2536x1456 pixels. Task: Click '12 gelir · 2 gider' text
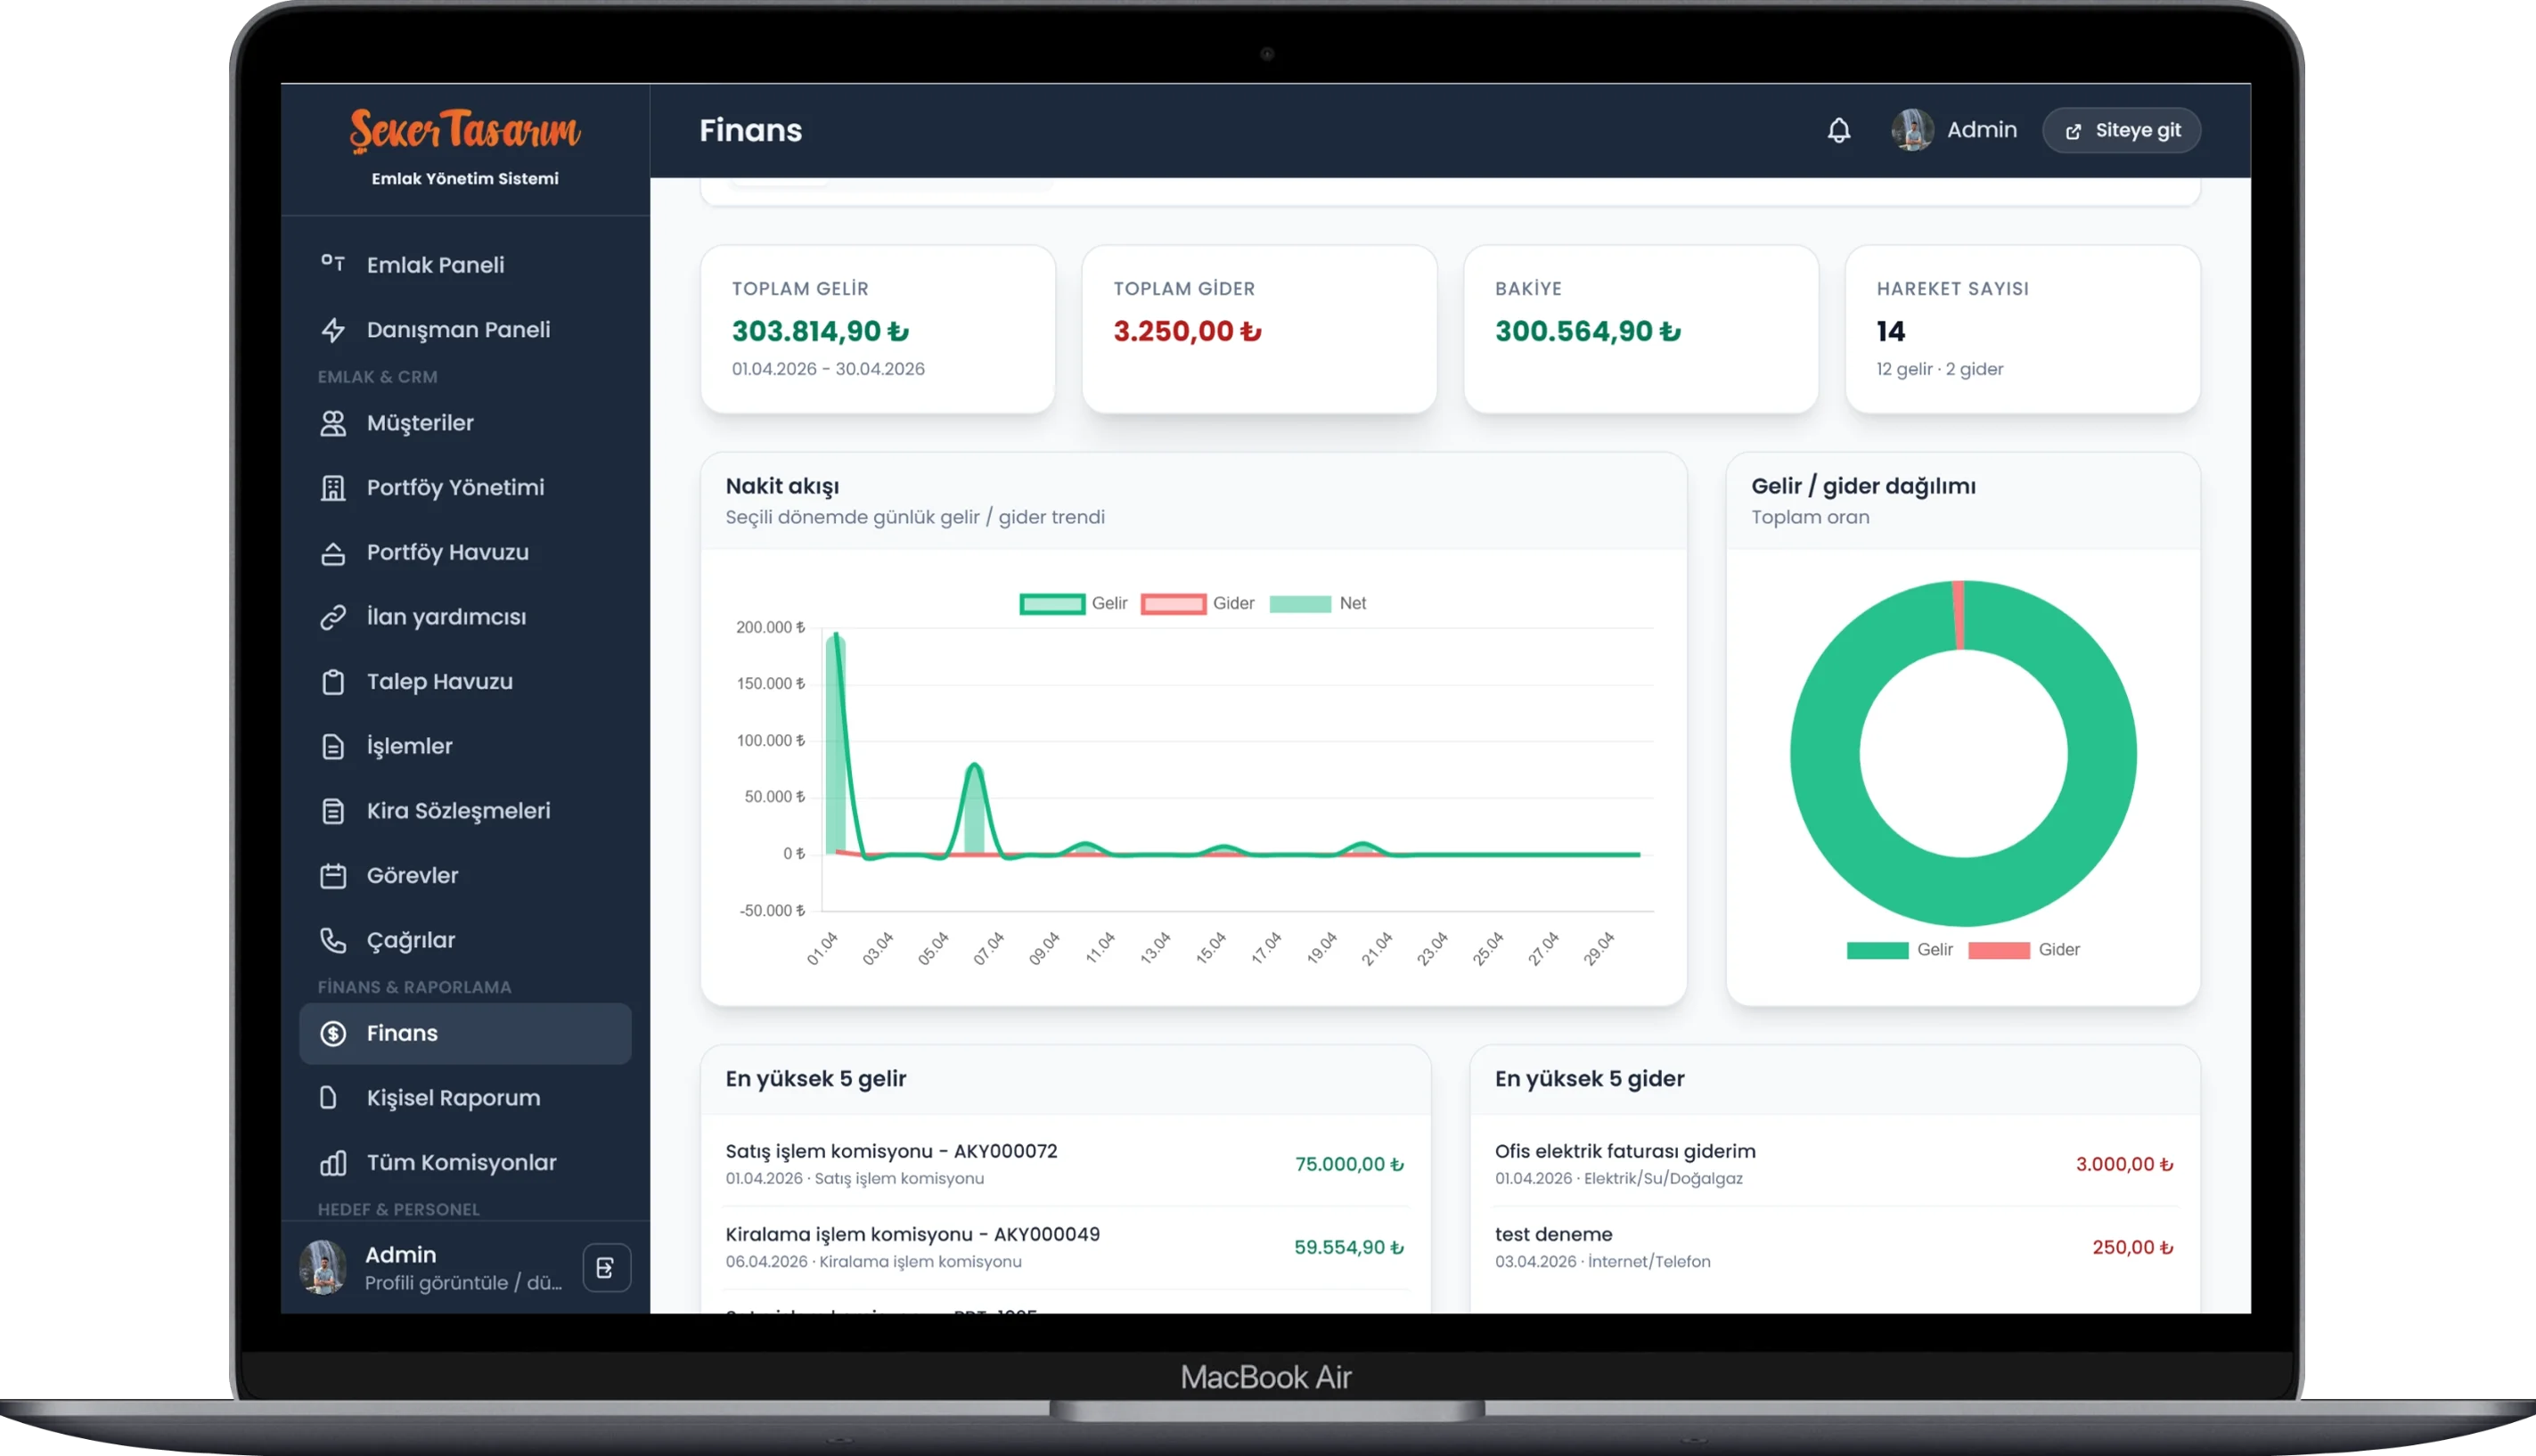coord(1940,369)
